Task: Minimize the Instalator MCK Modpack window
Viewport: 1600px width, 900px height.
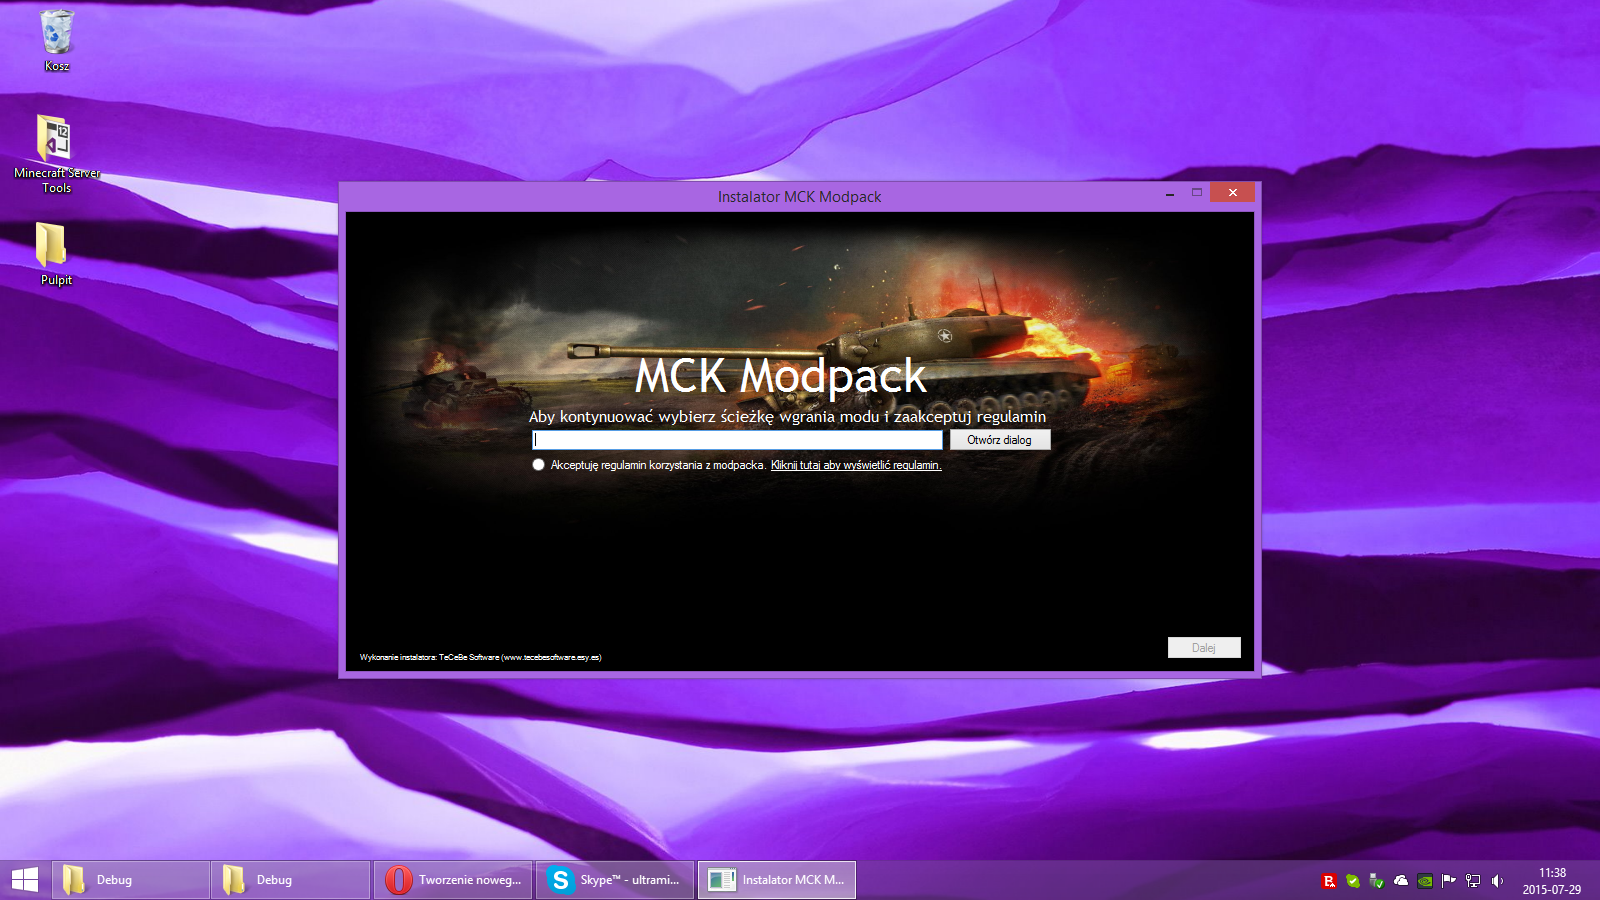Action: tap(1170, 193)
